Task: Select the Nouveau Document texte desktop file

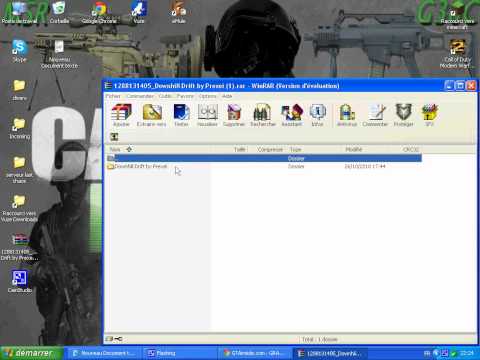Action: pos(59,54)
